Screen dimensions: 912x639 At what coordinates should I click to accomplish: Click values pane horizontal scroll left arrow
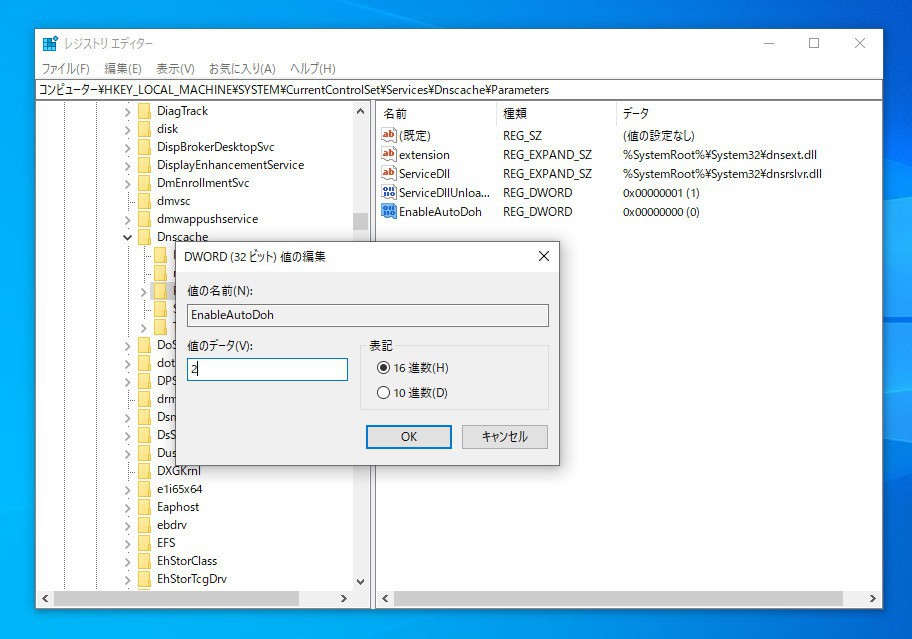[385, 598]
